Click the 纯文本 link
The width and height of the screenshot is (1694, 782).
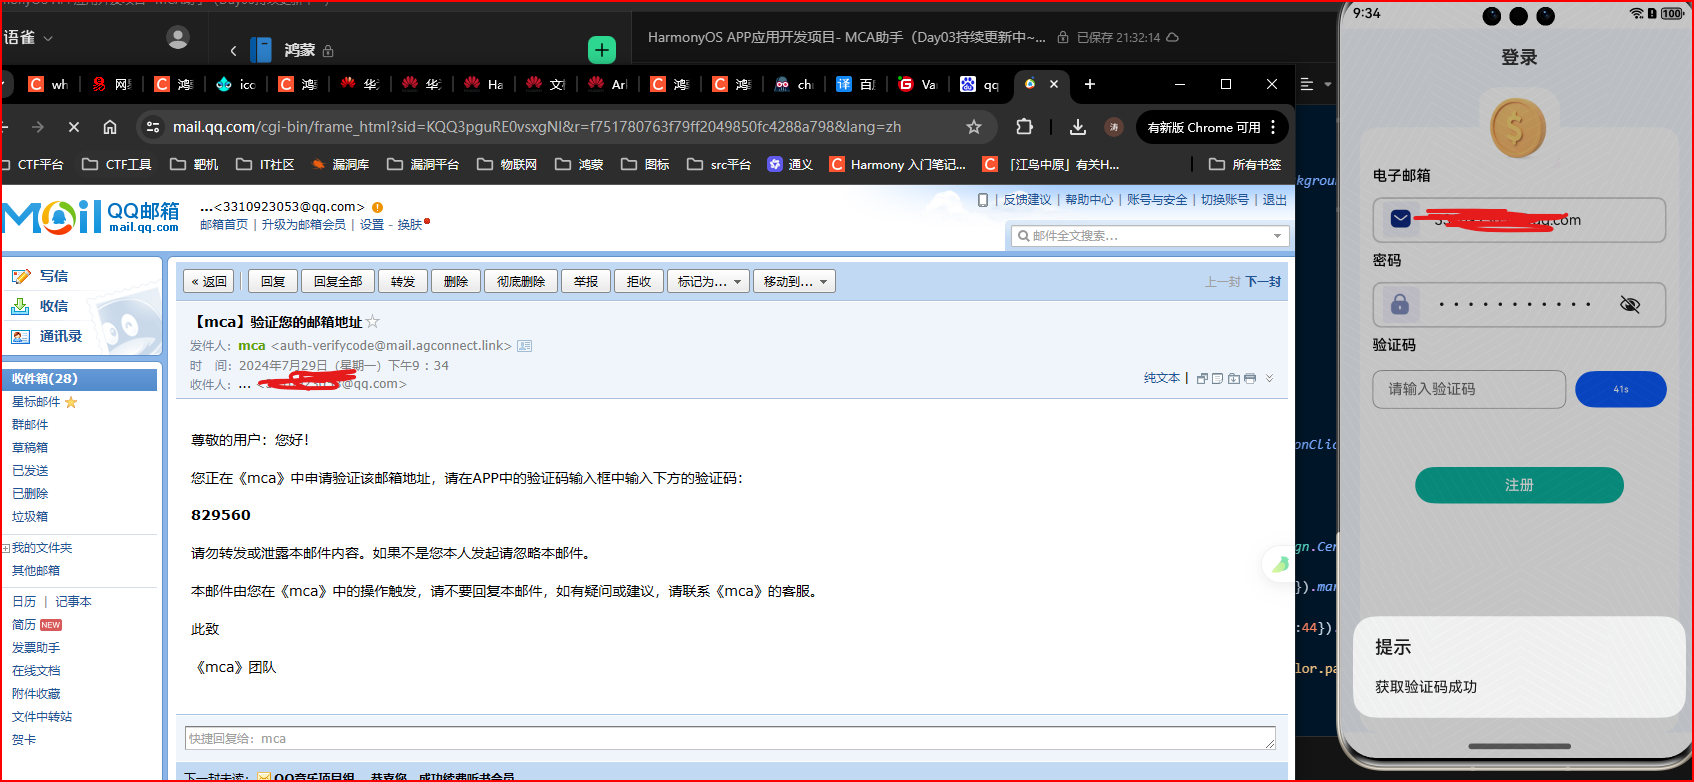click(x=1162, y=378)
